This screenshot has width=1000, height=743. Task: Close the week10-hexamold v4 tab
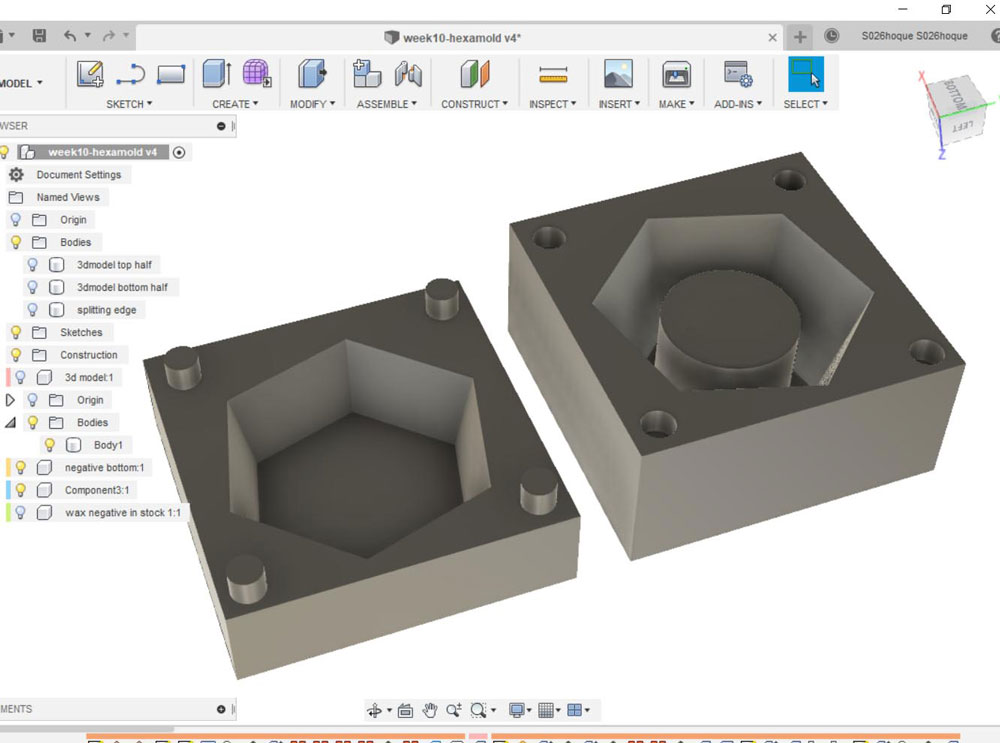(x=772, y=38)
